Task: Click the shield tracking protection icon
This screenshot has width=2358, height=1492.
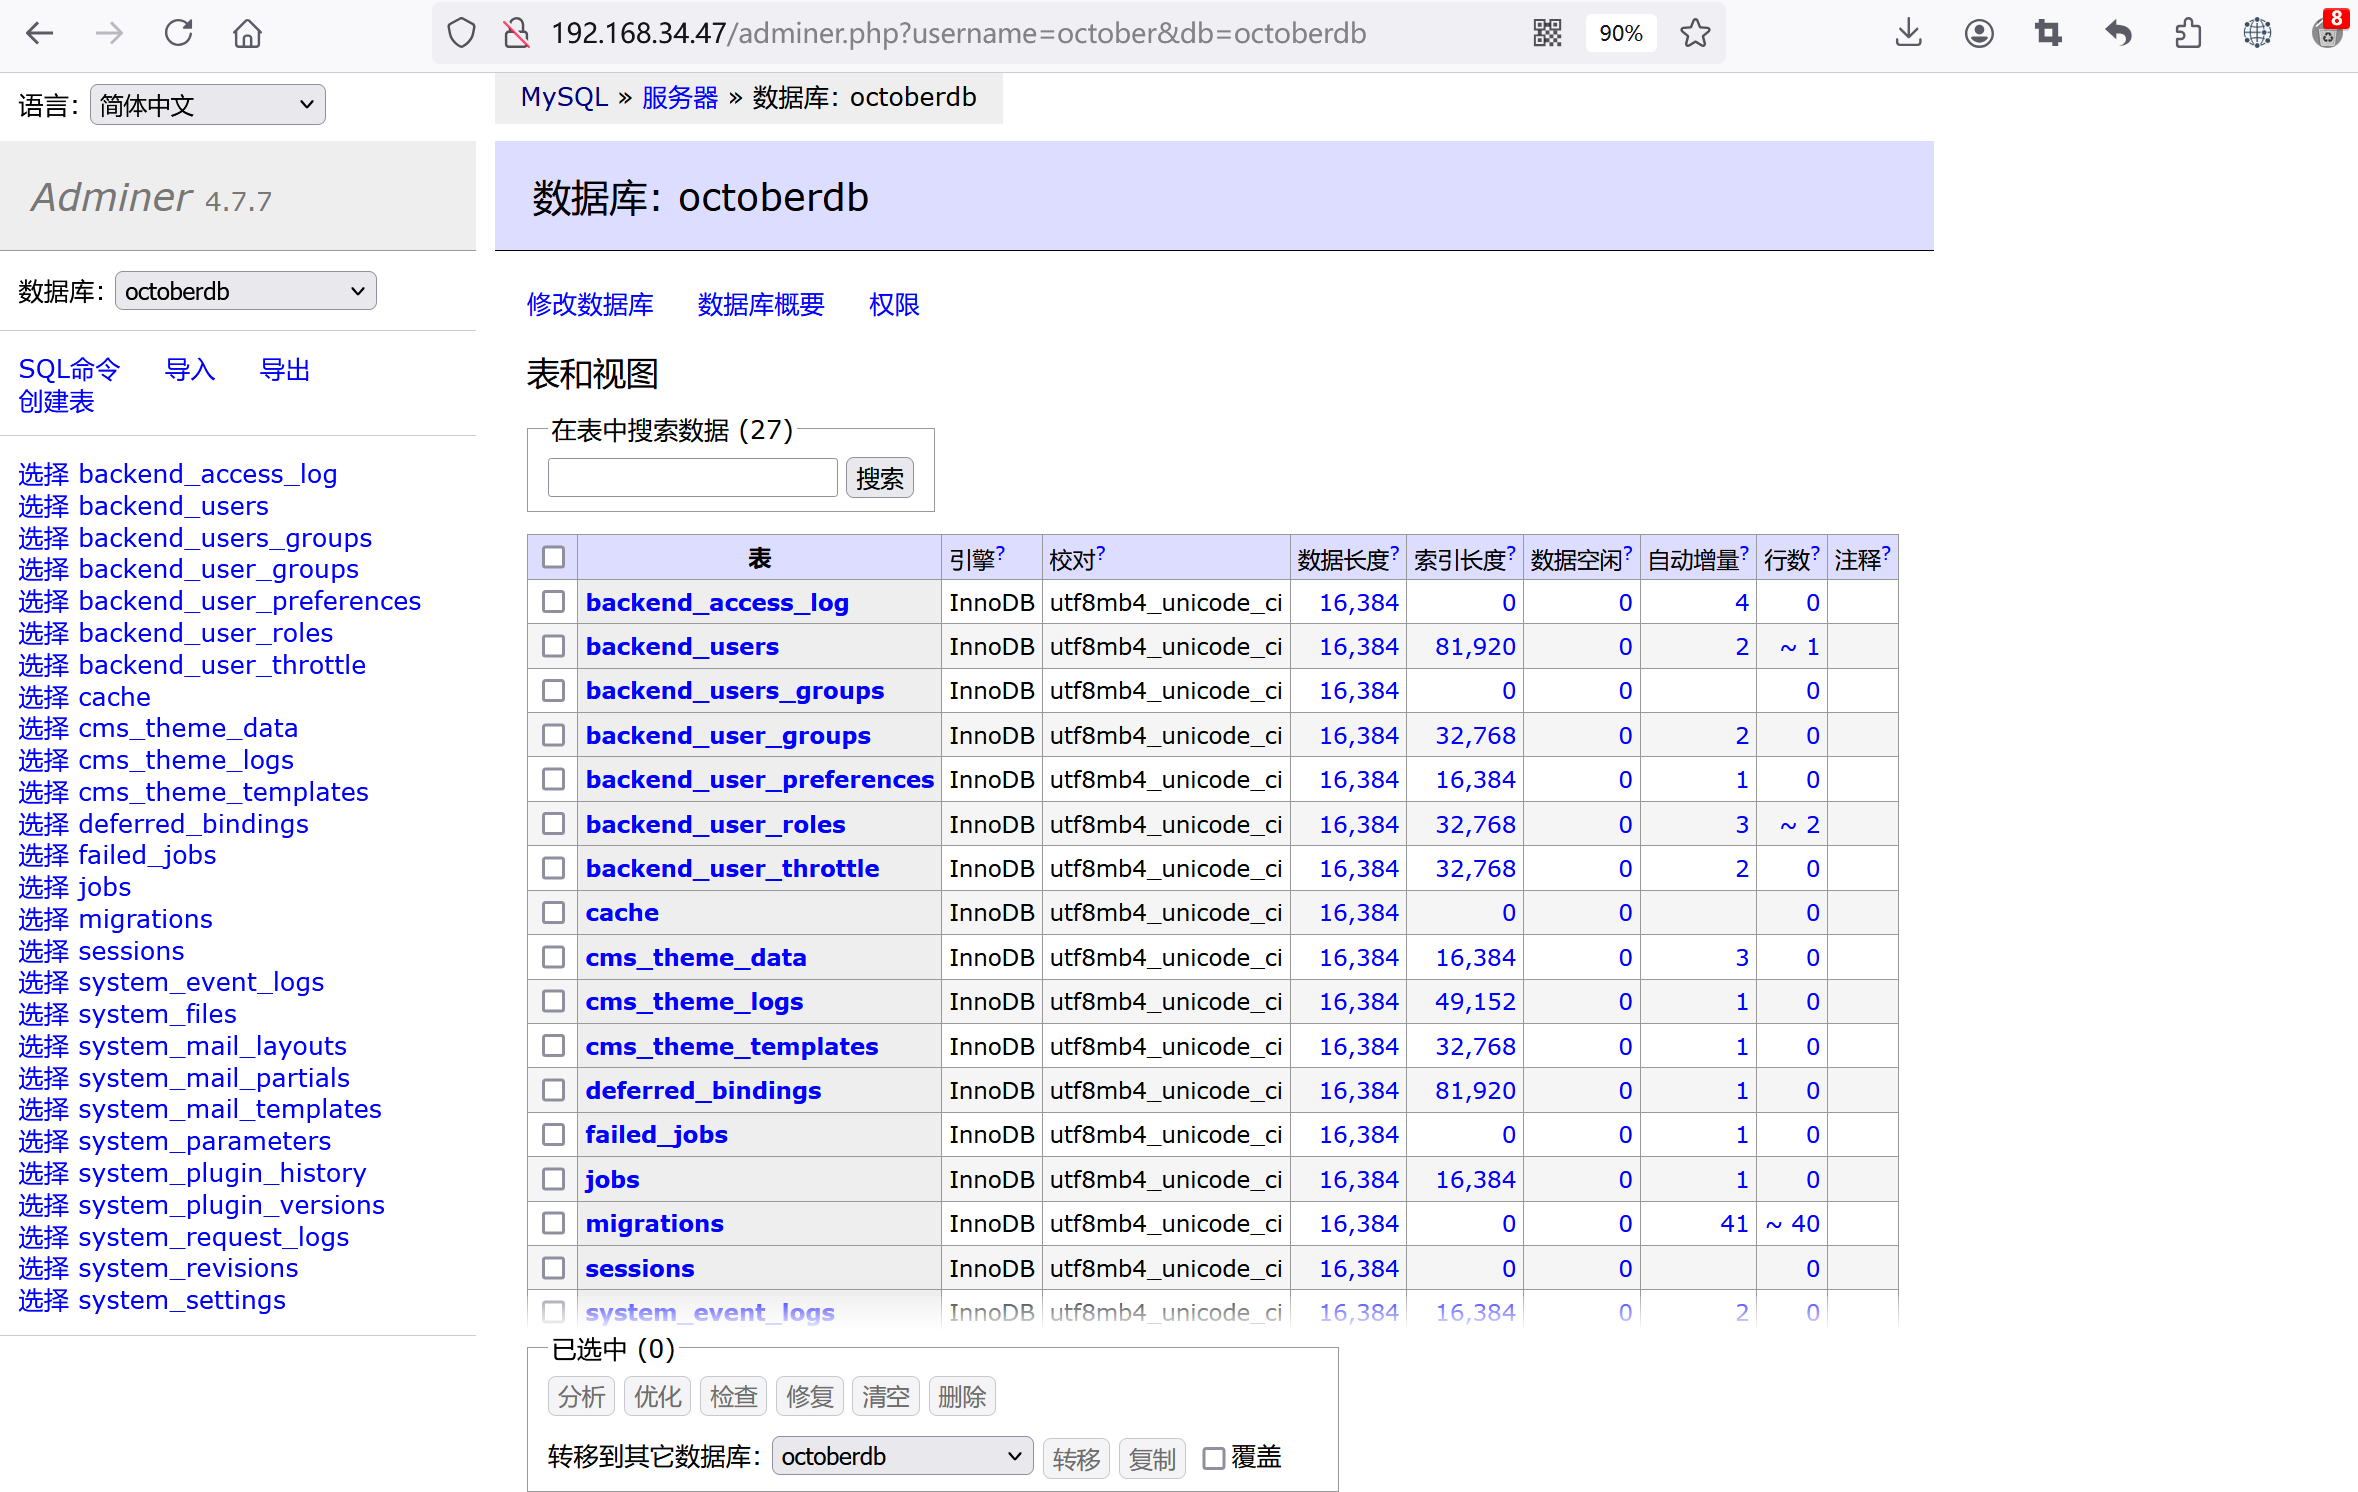Action: click(x=461, y=33)
